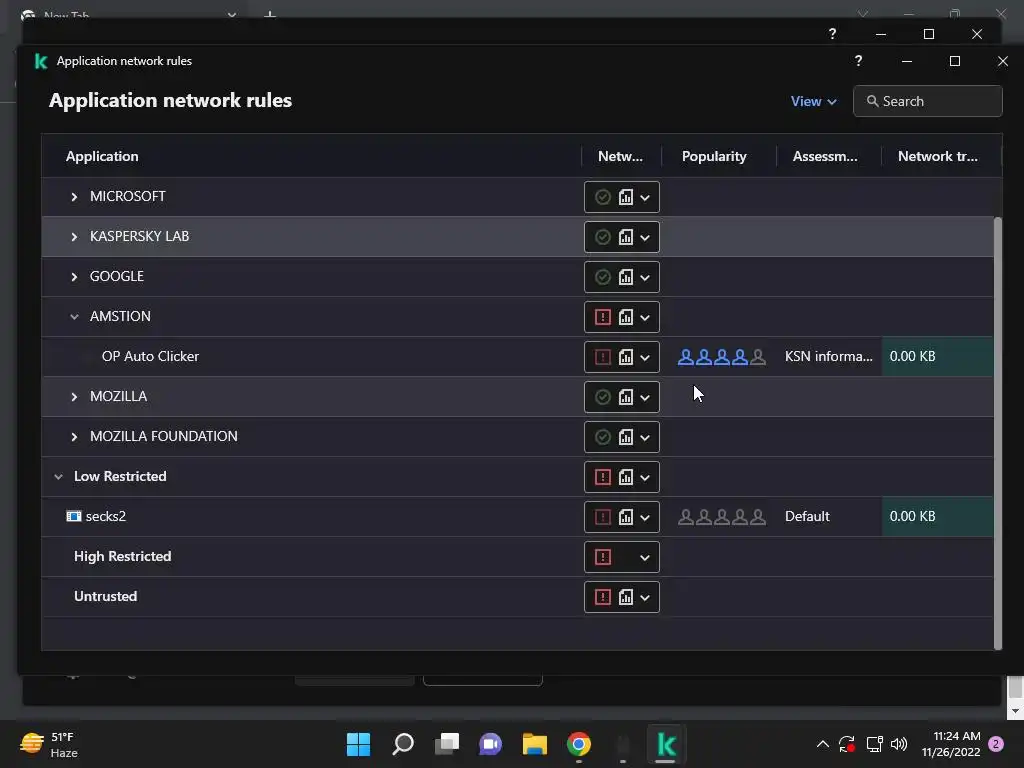The image size is (1024, 768).
Task: Click the popularity user icons for secks2
Action: pyautogui.click(x=722, y=517)
